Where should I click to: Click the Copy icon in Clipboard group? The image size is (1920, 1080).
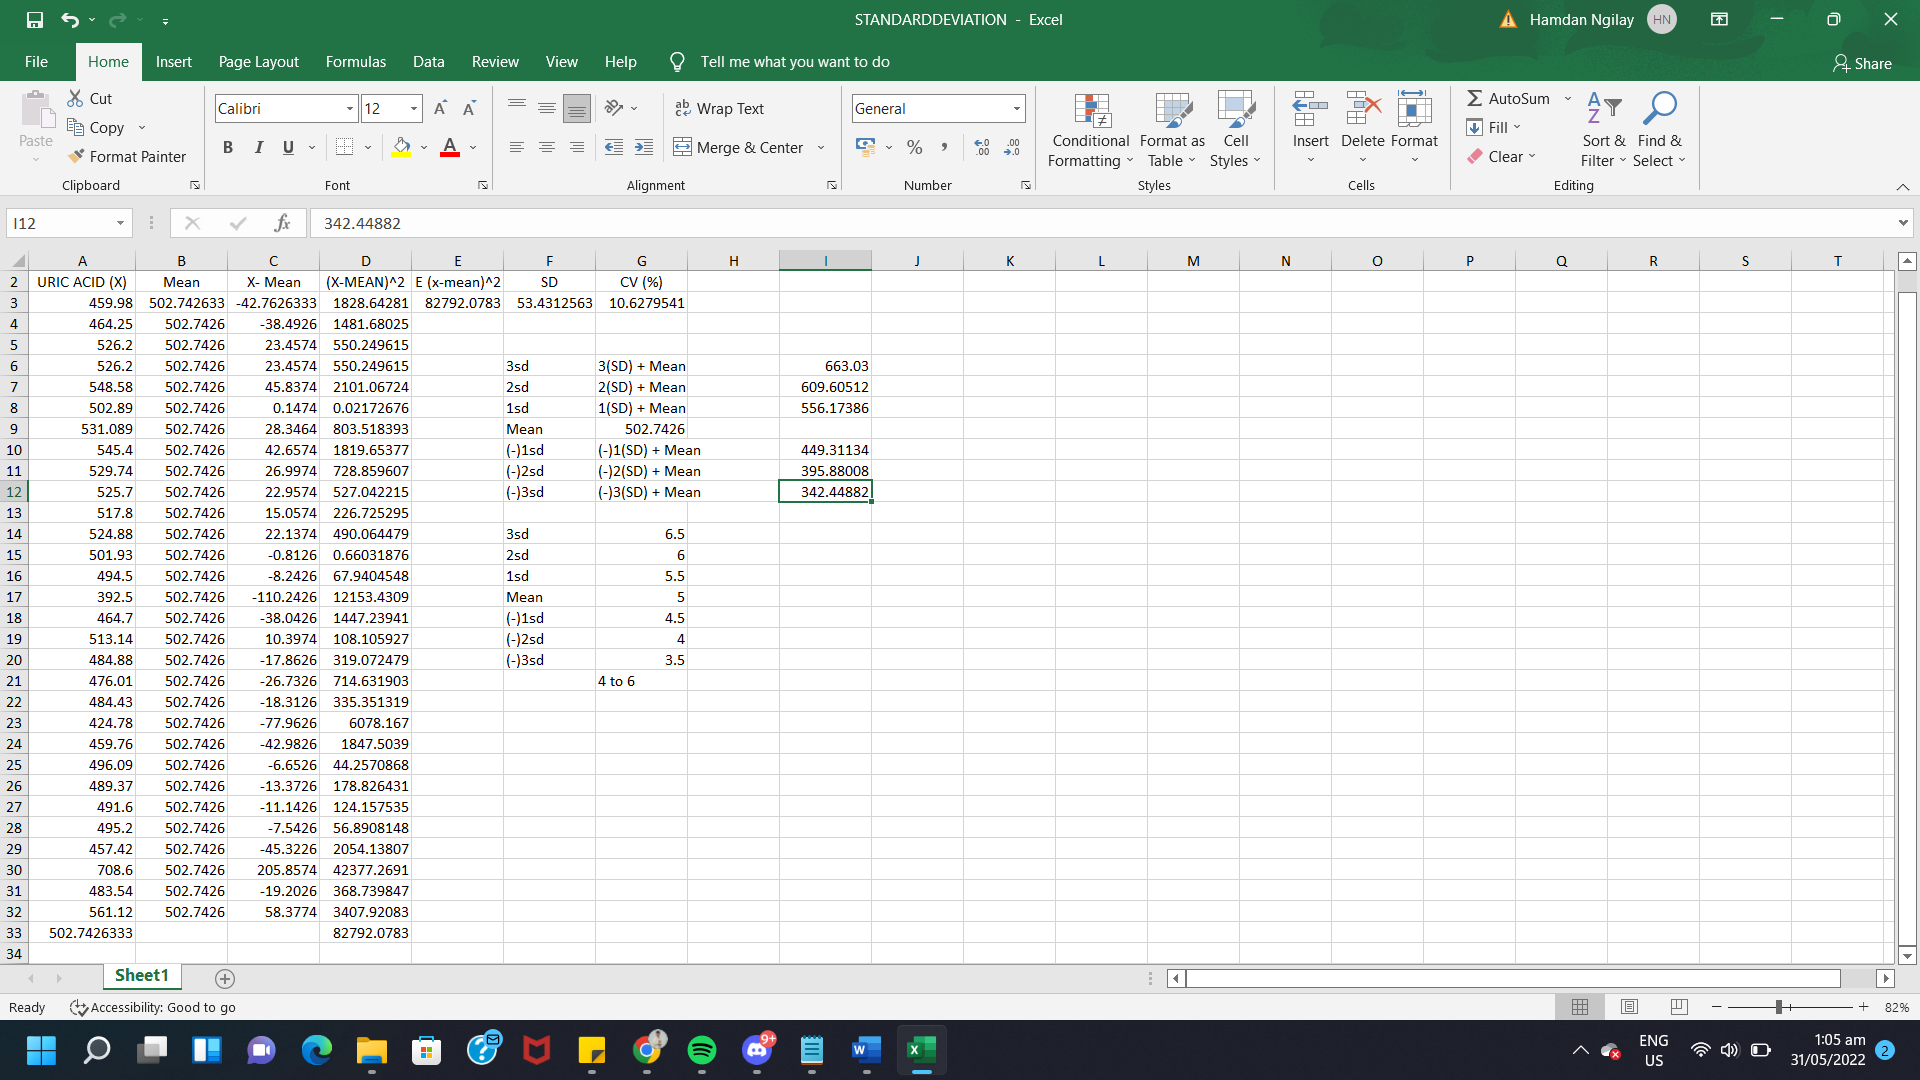tap(75, 127)
